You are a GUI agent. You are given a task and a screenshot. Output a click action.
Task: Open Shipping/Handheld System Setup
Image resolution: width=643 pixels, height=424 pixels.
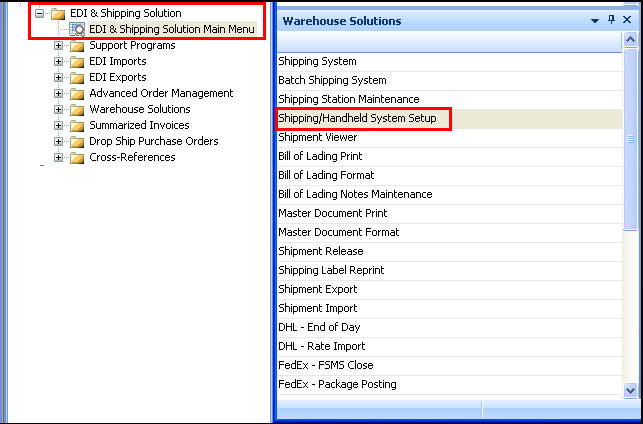[357, 119]
